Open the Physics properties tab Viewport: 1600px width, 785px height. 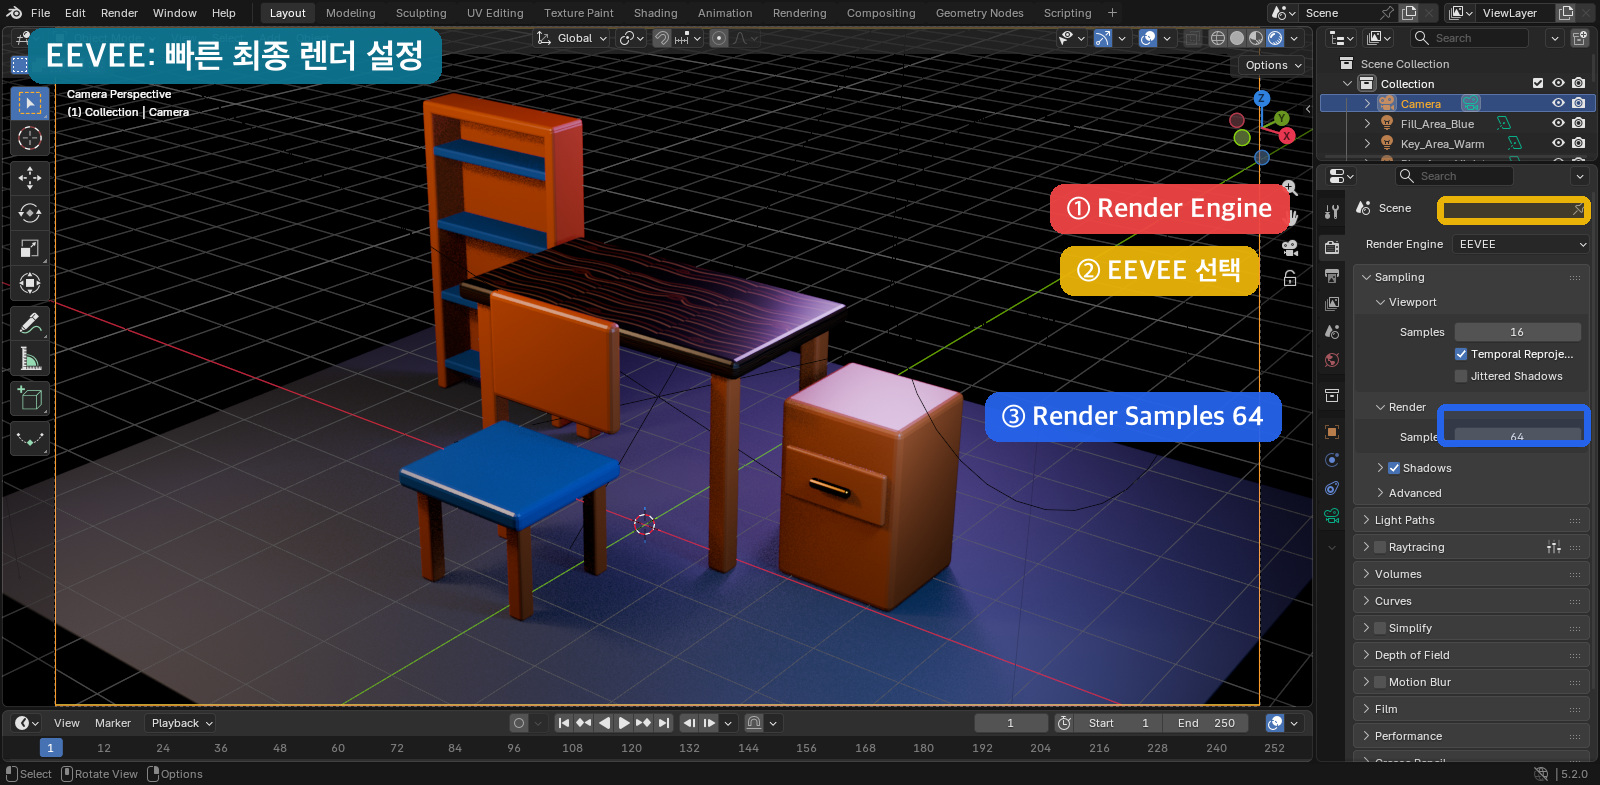1332,460
